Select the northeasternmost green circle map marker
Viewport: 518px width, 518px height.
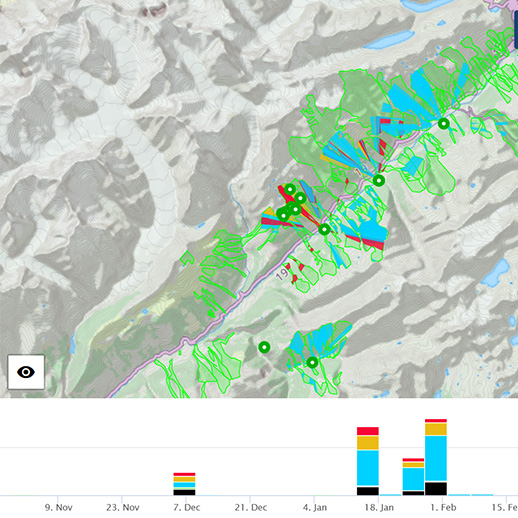coord(443,124)
